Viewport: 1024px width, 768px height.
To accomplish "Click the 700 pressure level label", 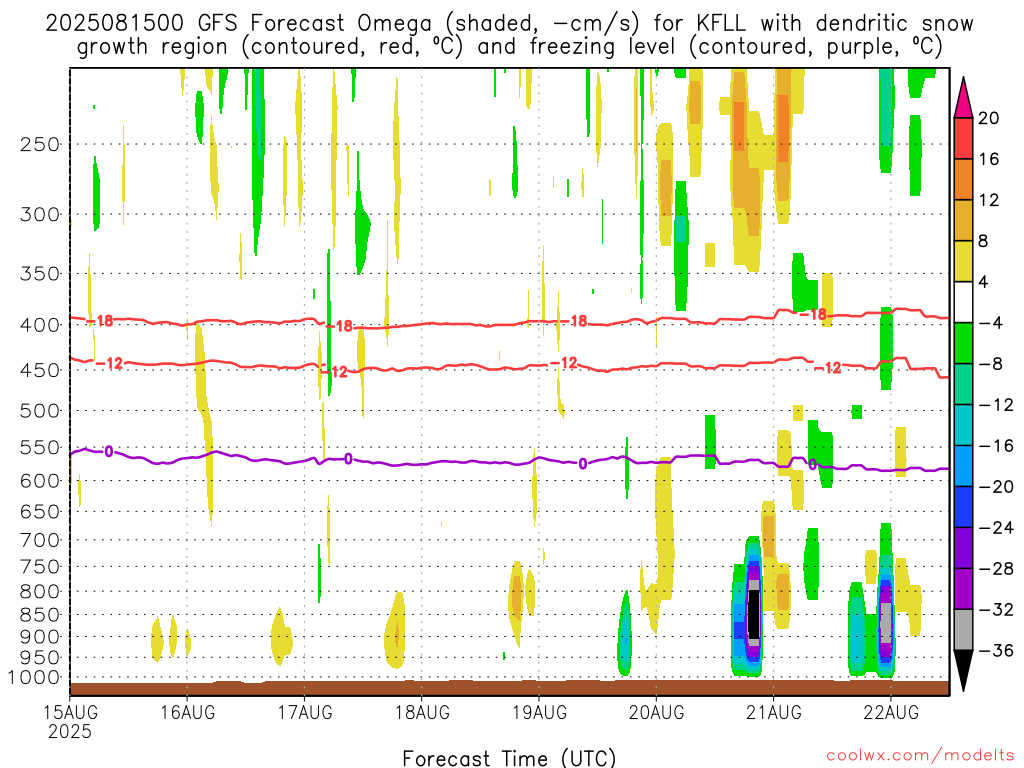I will [40, 540].
